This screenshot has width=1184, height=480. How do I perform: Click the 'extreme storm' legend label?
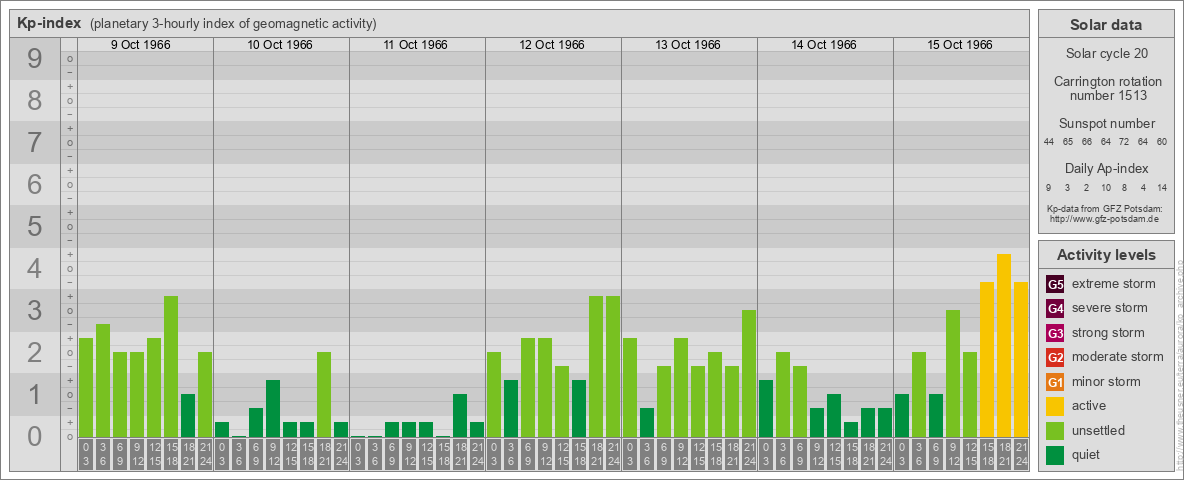pos(1114,284)
